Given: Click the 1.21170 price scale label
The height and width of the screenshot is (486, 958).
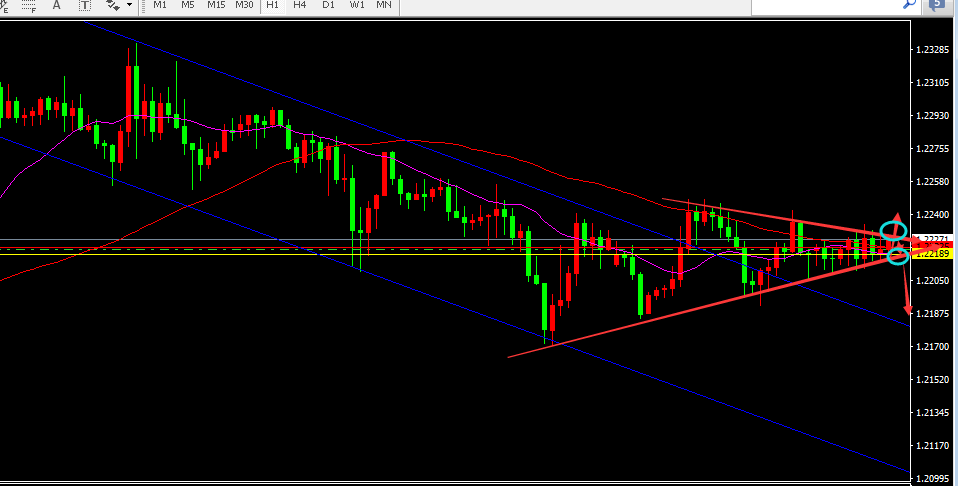Looking at the screenshot, I should [x=932, y=446].
